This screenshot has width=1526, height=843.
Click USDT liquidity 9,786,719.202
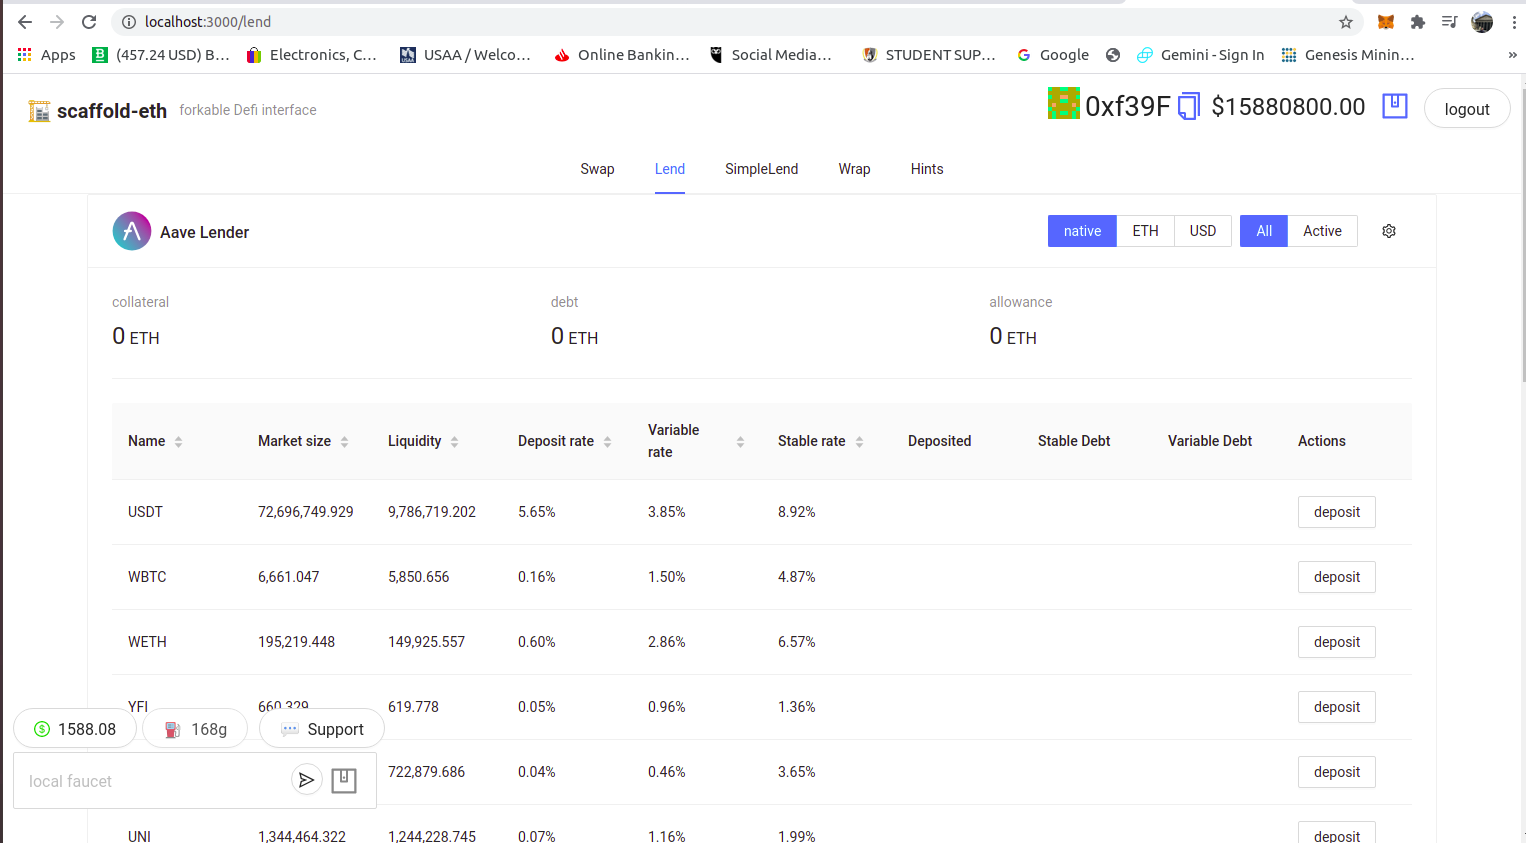pyautogui.click(x=432, y=512)
